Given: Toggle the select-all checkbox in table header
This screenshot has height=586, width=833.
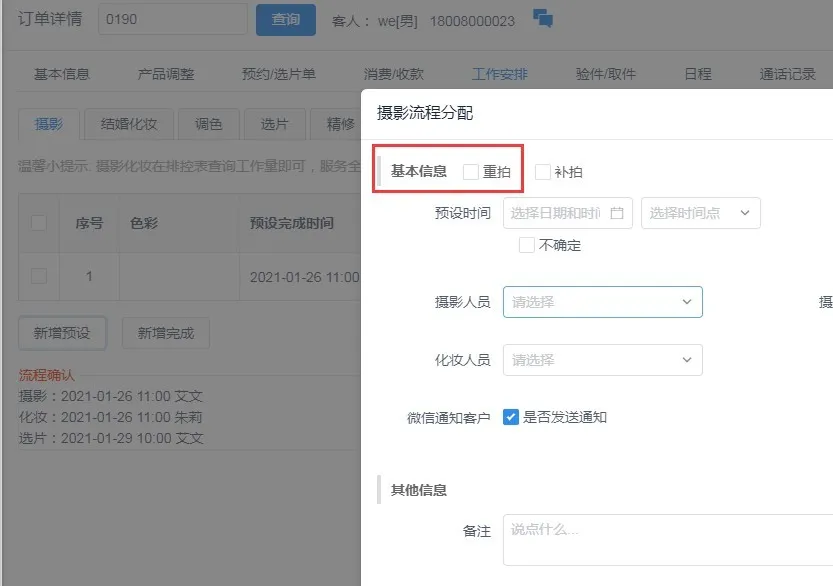Looking at the screenshot, I should coord(39,223).
